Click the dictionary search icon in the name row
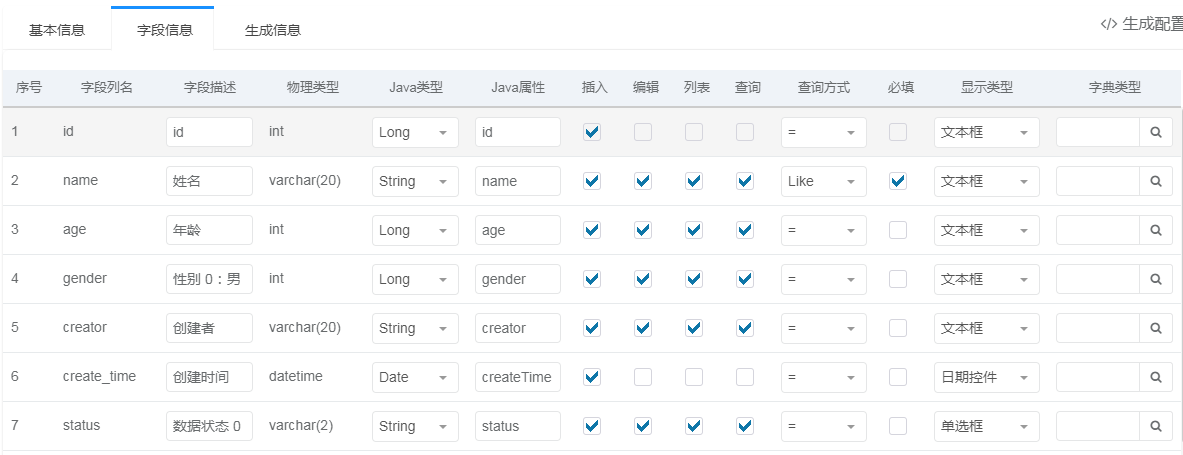The width and height of the screenshot is (1183, 455). [1155, 181]
